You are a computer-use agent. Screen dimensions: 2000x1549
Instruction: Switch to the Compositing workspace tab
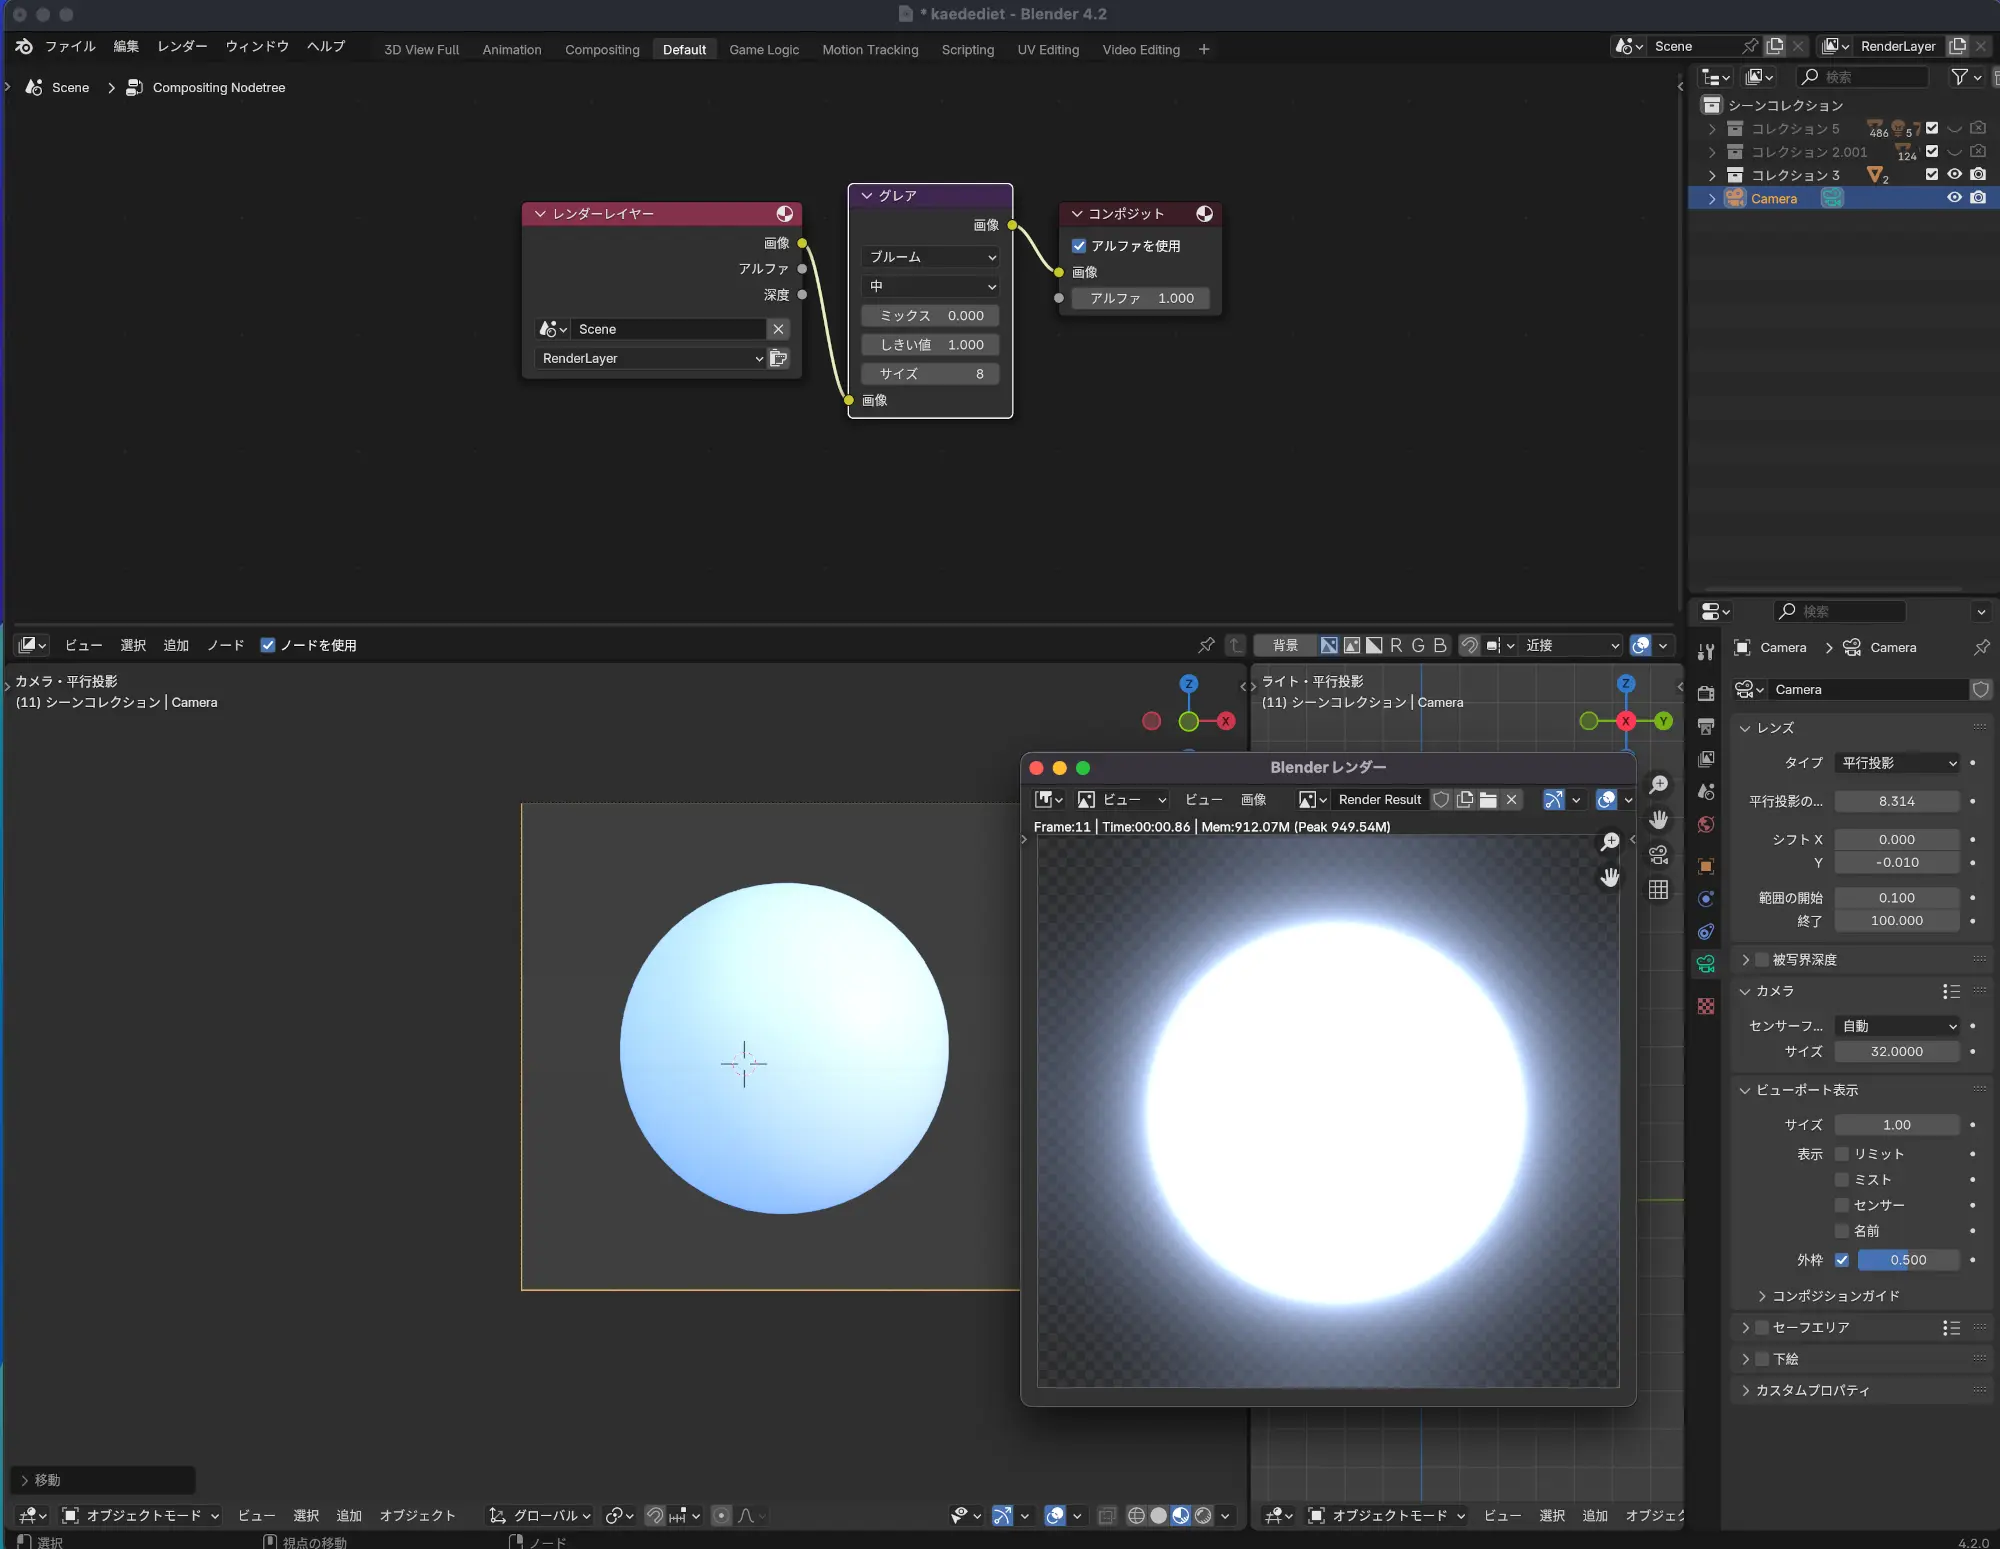coord(602,49)
